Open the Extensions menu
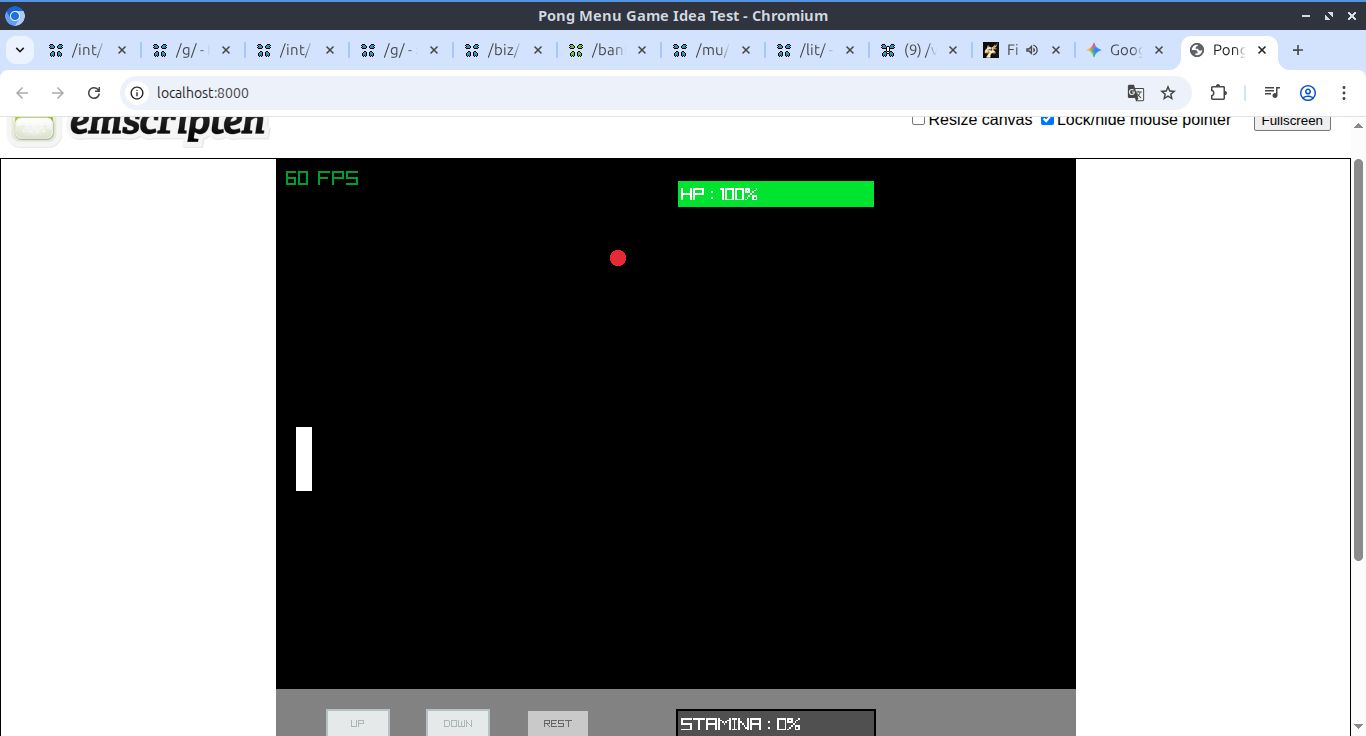 pos(1218,93)
